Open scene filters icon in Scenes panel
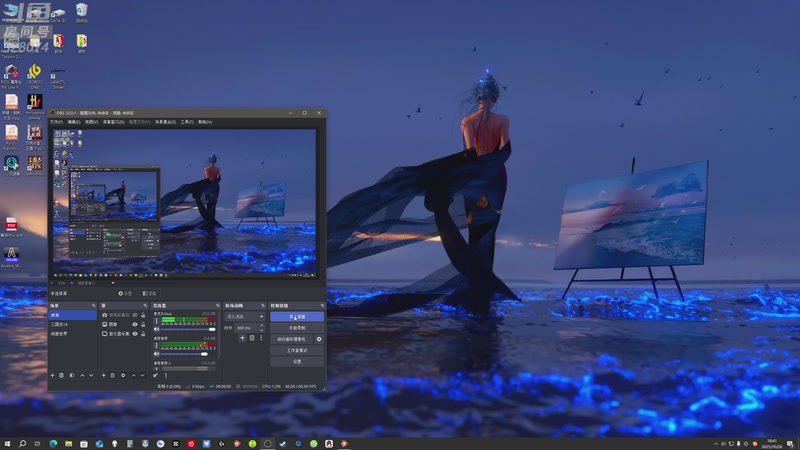Screen dimensions: 800x450 (x=72, y=376)
